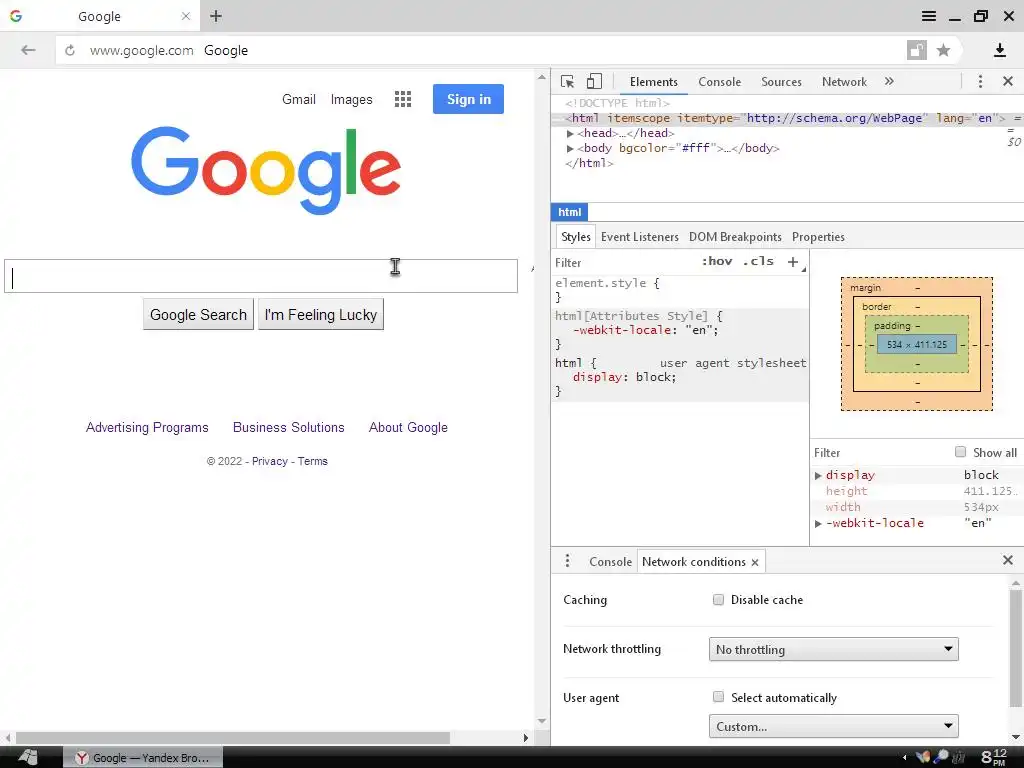This screenshot has height=768, width=1024.
Task: Click the protect lock icon in address bar
Action: 916,50
